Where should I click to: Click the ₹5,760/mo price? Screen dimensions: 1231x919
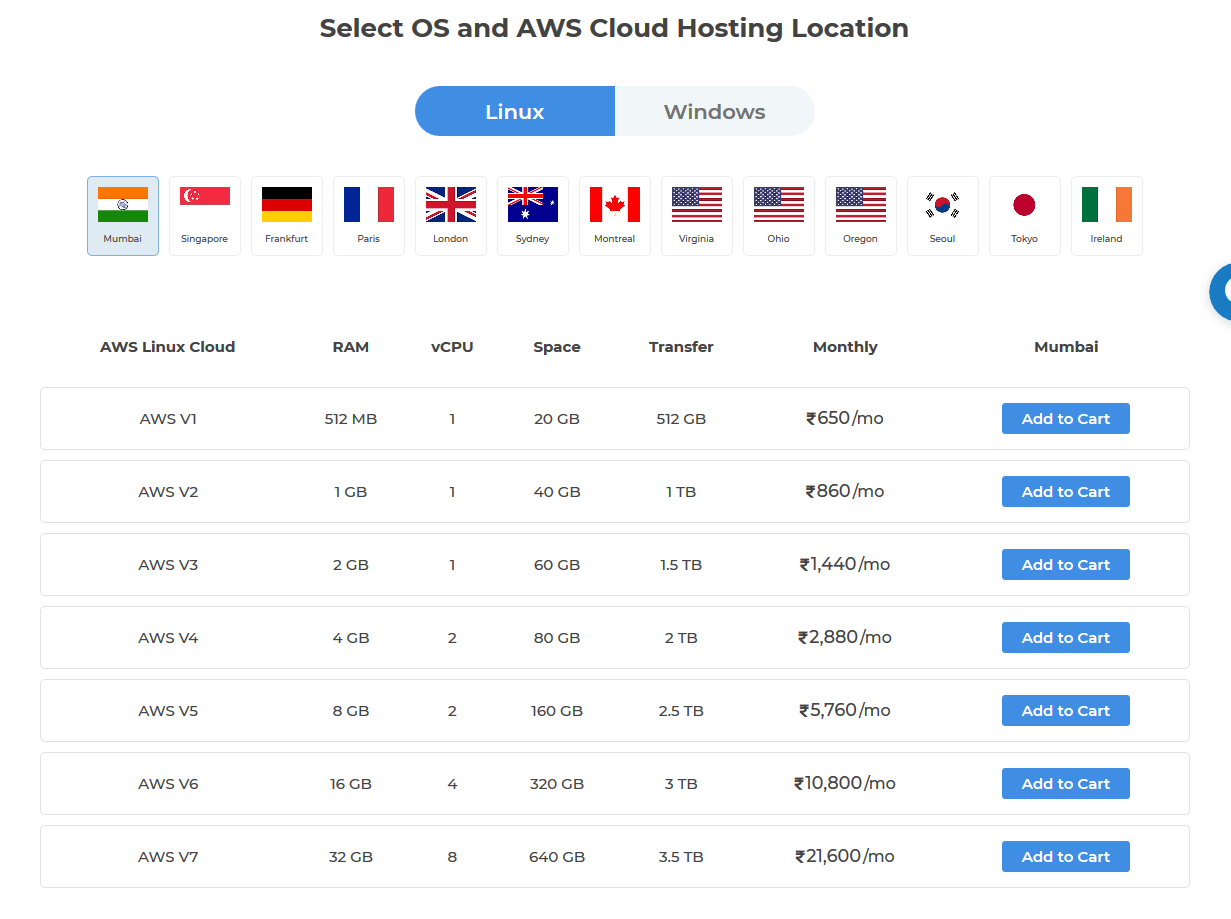click(x=845, y=711)
